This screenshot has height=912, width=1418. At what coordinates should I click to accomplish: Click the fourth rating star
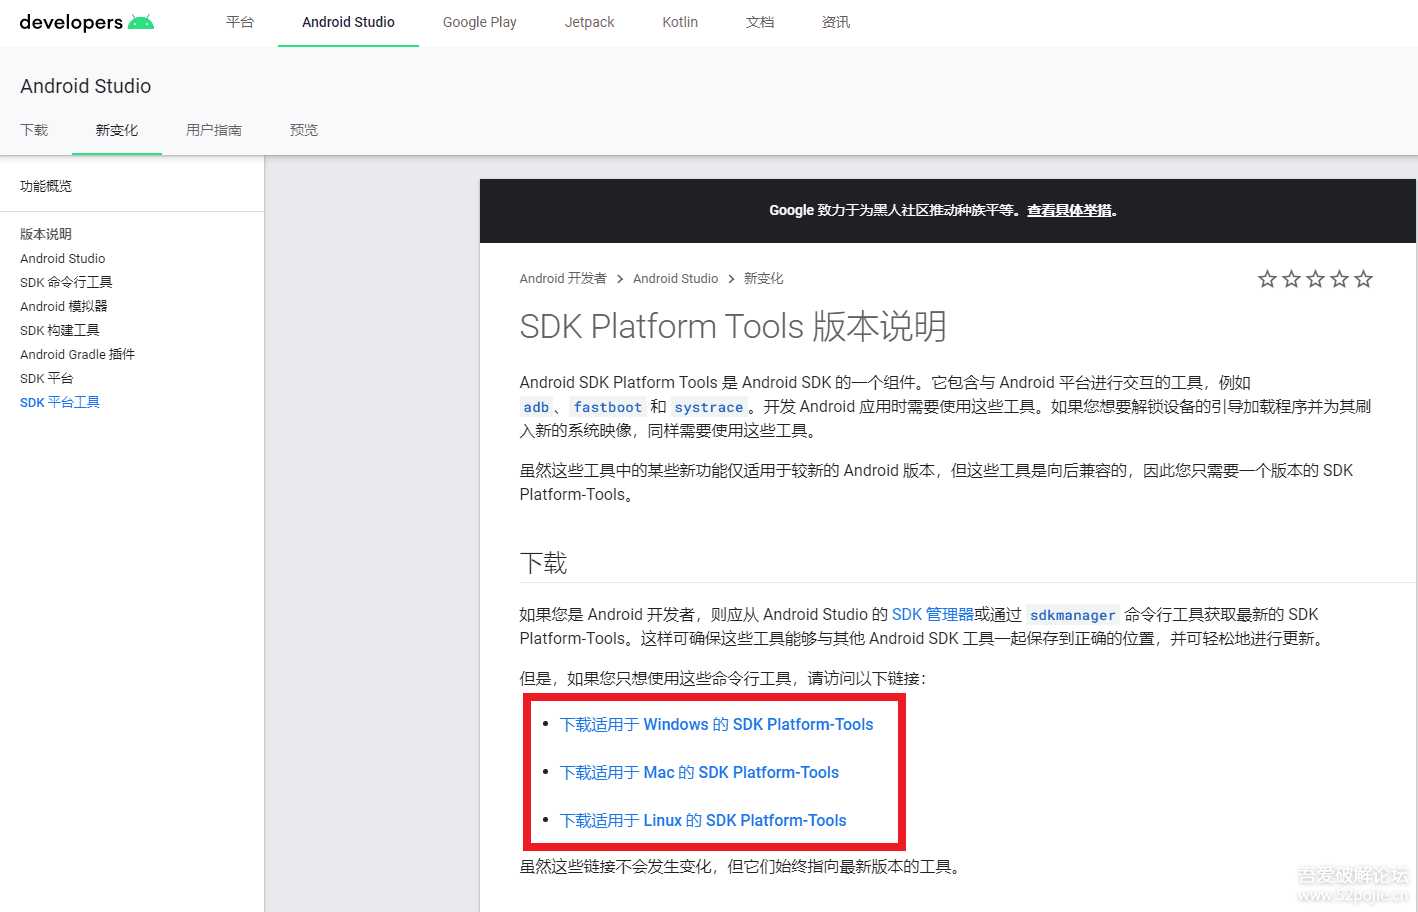pyautogui.click(x=1339, y=279)
